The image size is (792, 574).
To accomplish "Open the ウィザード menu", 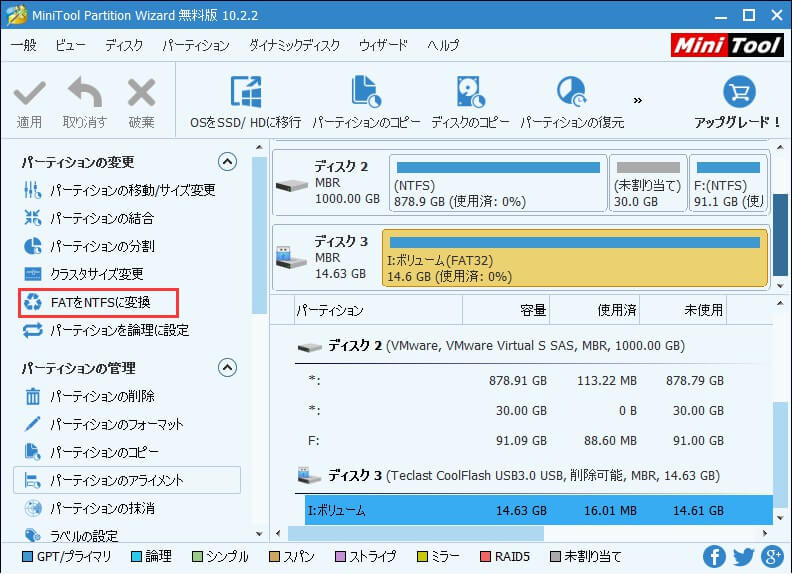I will tap(383, 45).
